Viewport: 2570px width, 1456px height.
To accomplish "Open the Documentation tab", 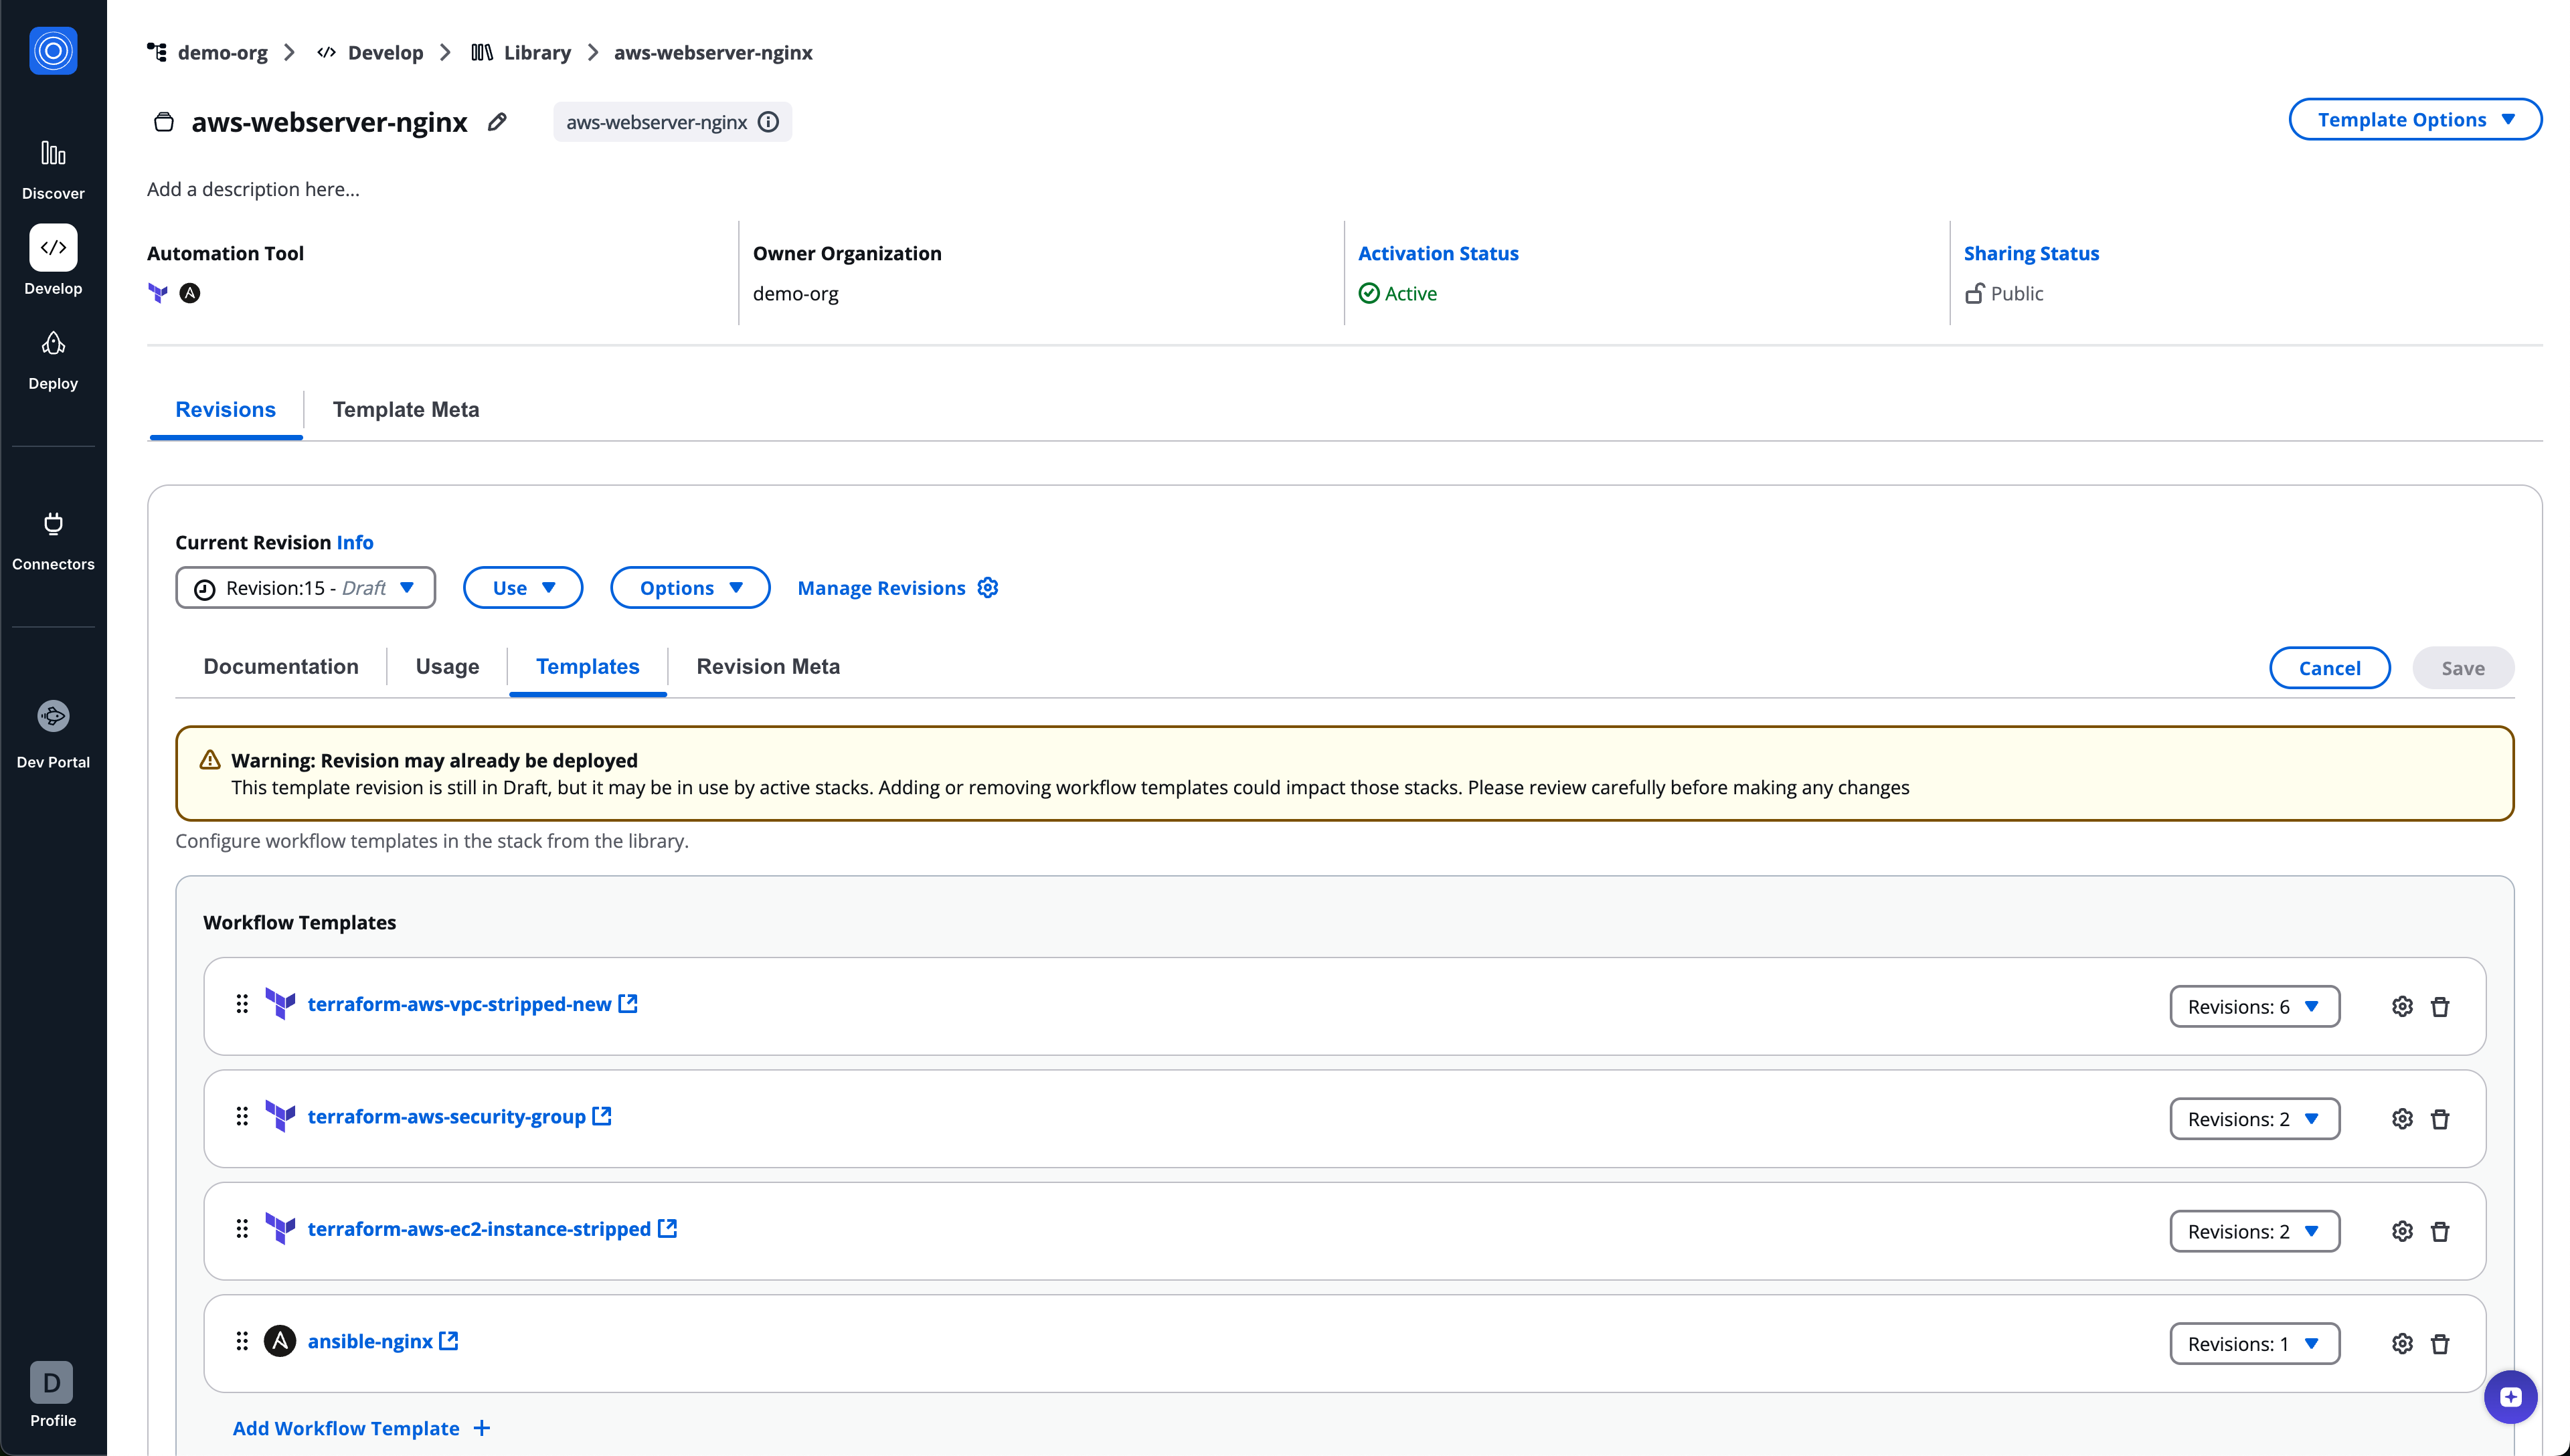I will point(281,666).
